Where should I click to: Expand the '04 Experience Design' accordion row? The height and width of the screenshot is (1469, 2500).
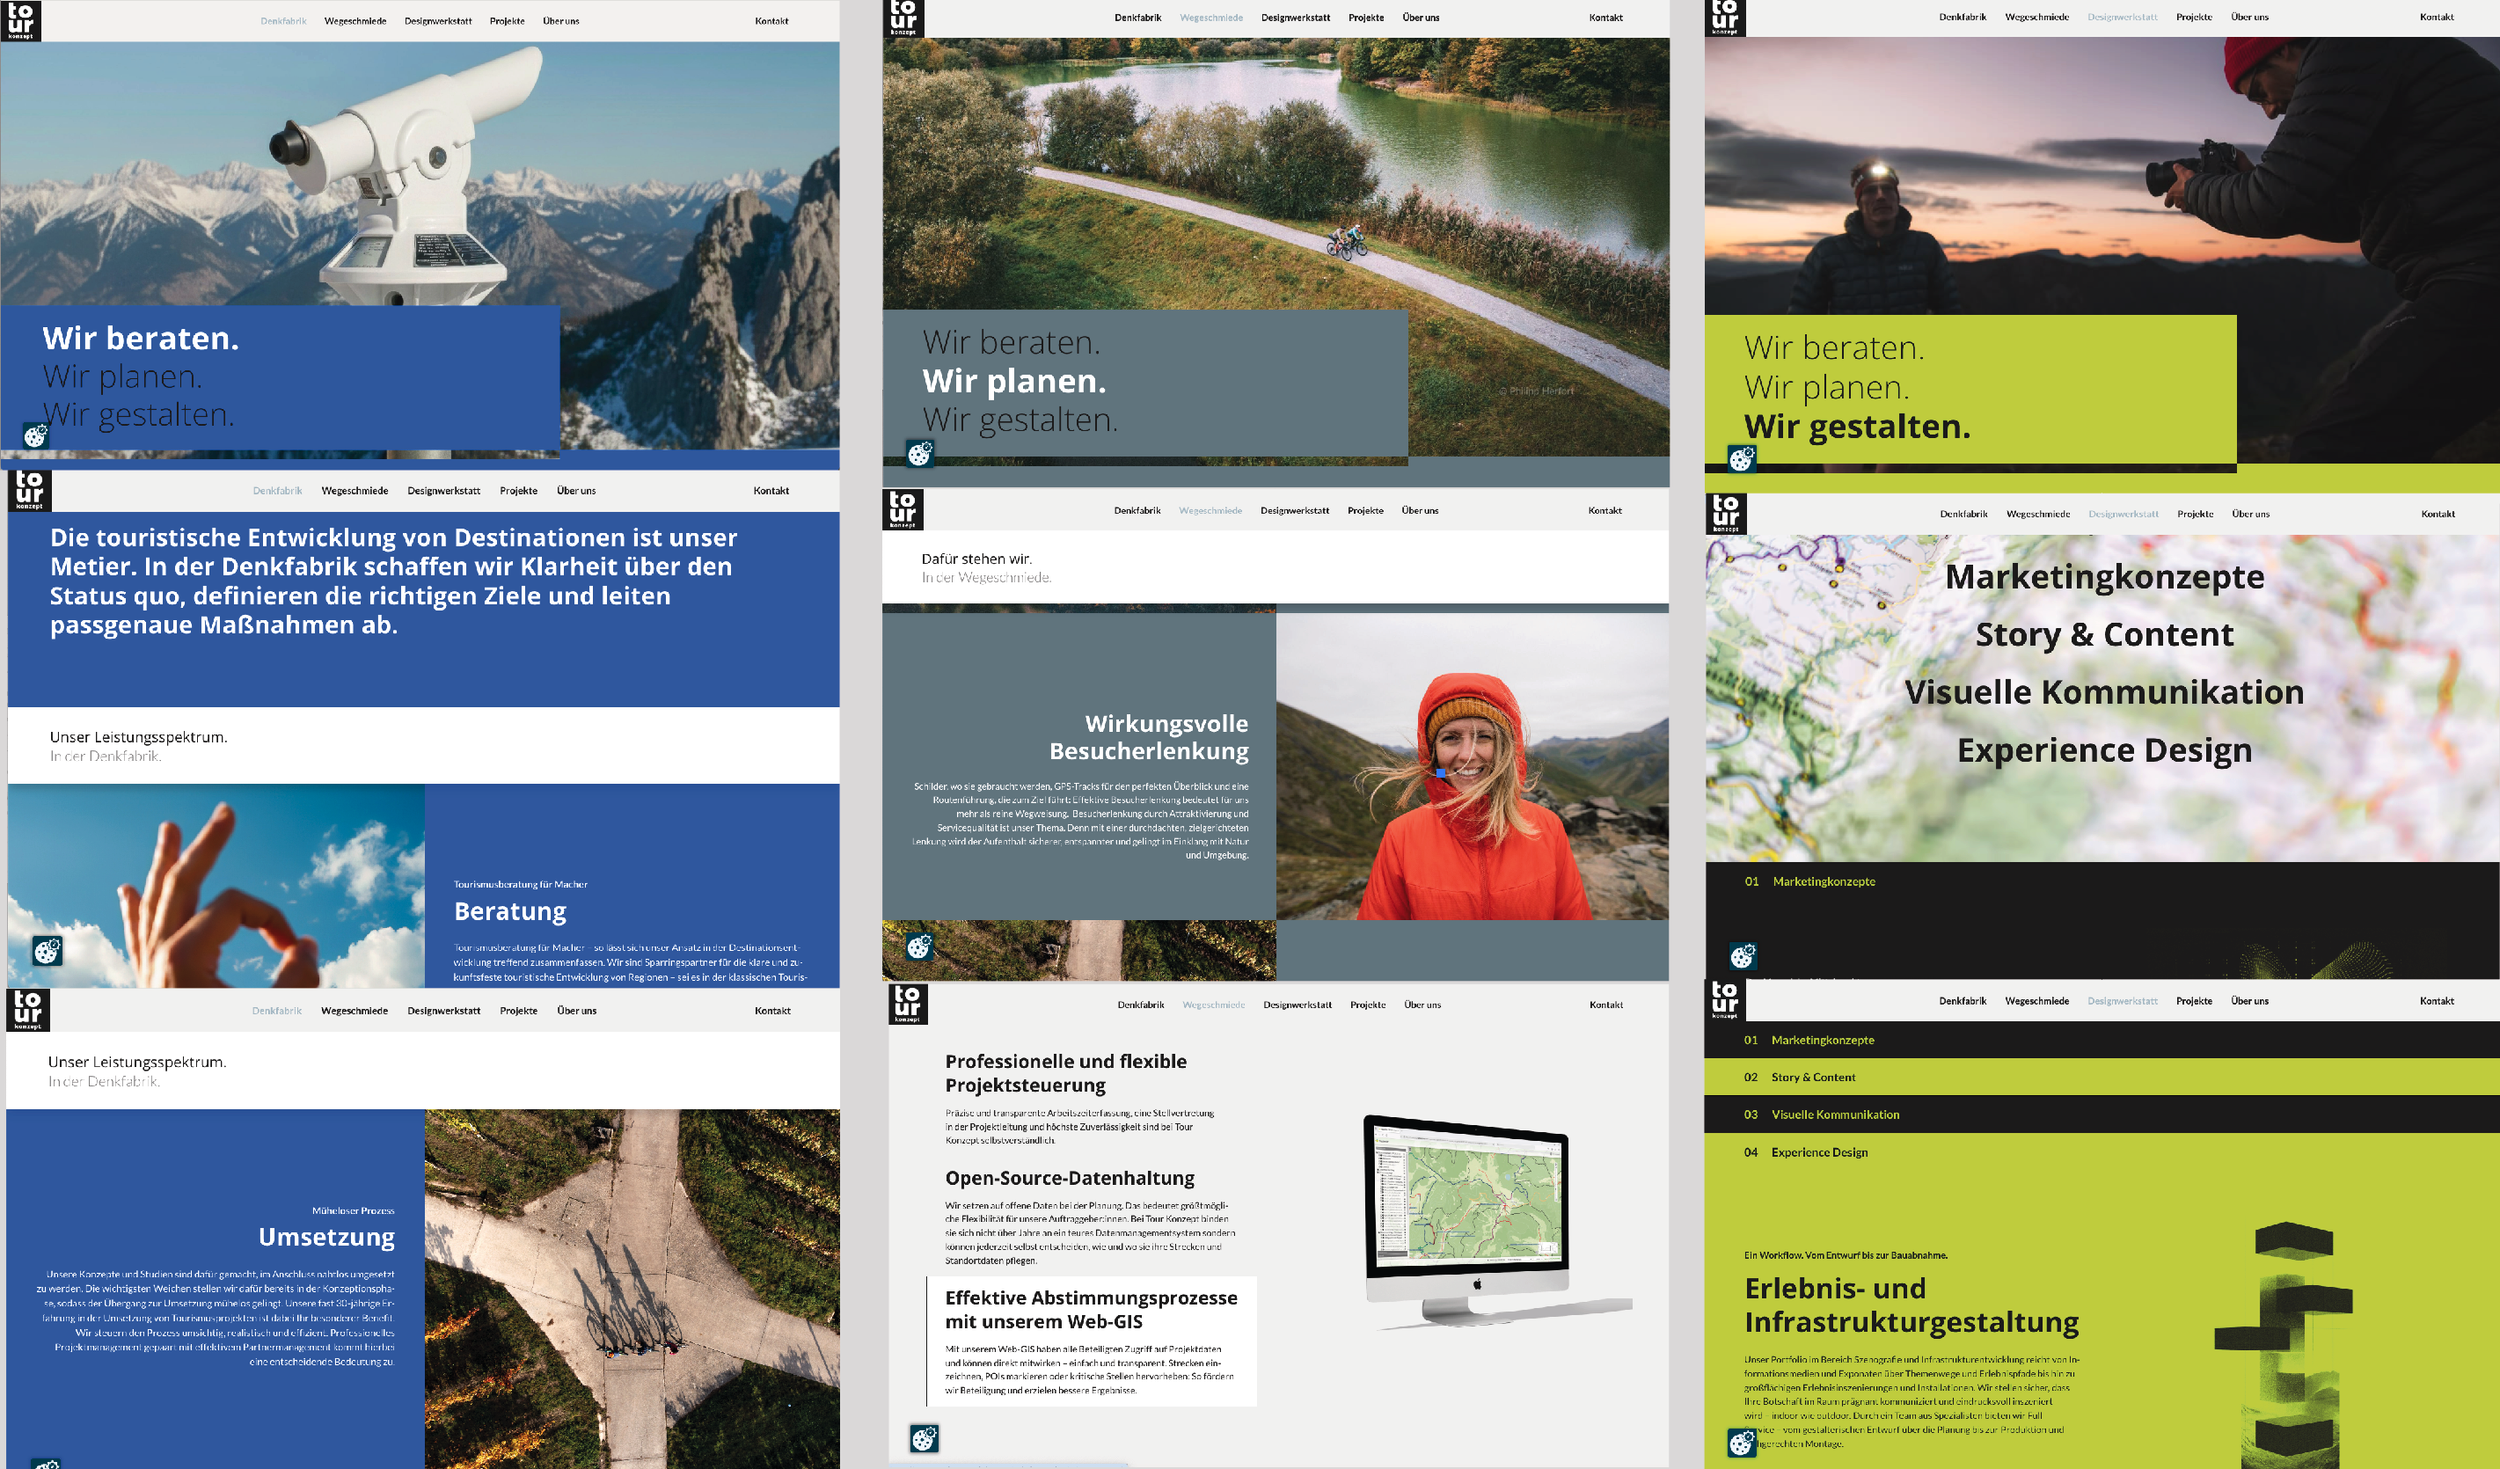click(x=2102, y=1152)
